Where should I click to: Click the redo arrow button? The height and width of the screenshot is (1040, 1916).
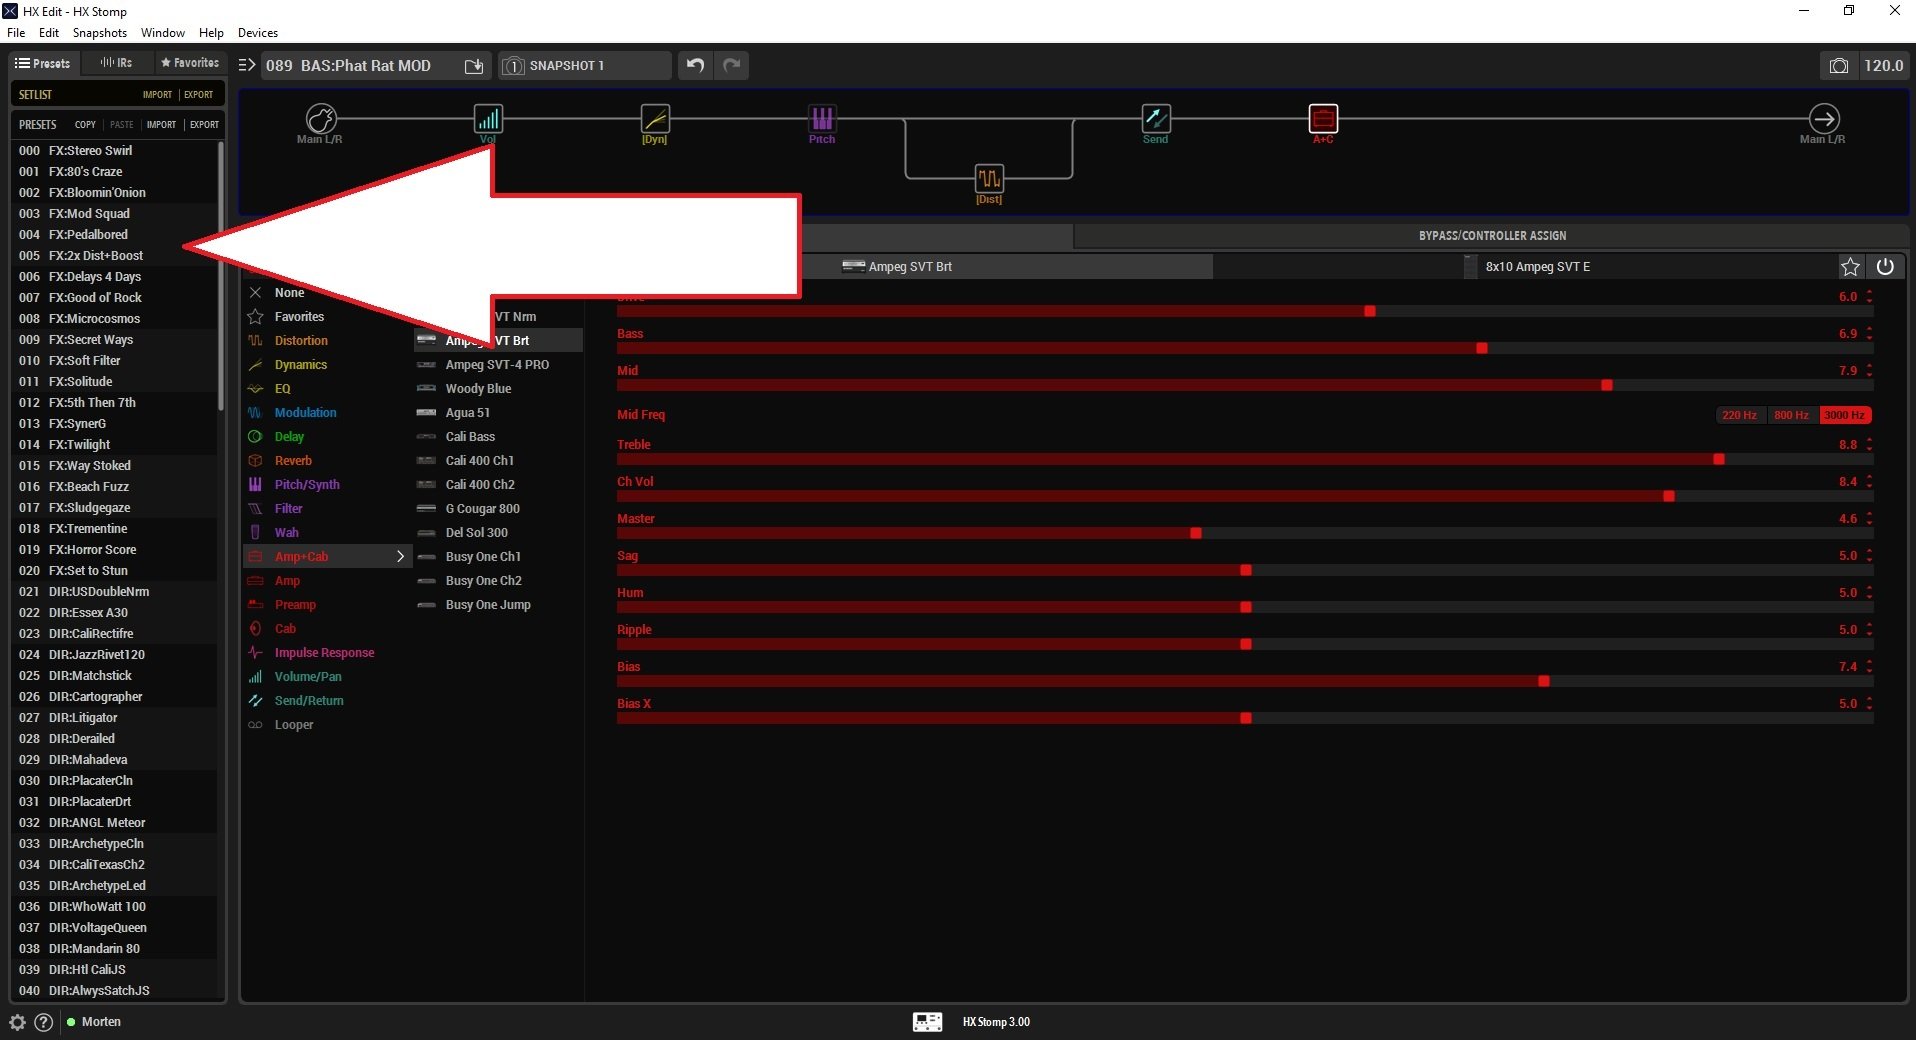(x=732, y=66)
